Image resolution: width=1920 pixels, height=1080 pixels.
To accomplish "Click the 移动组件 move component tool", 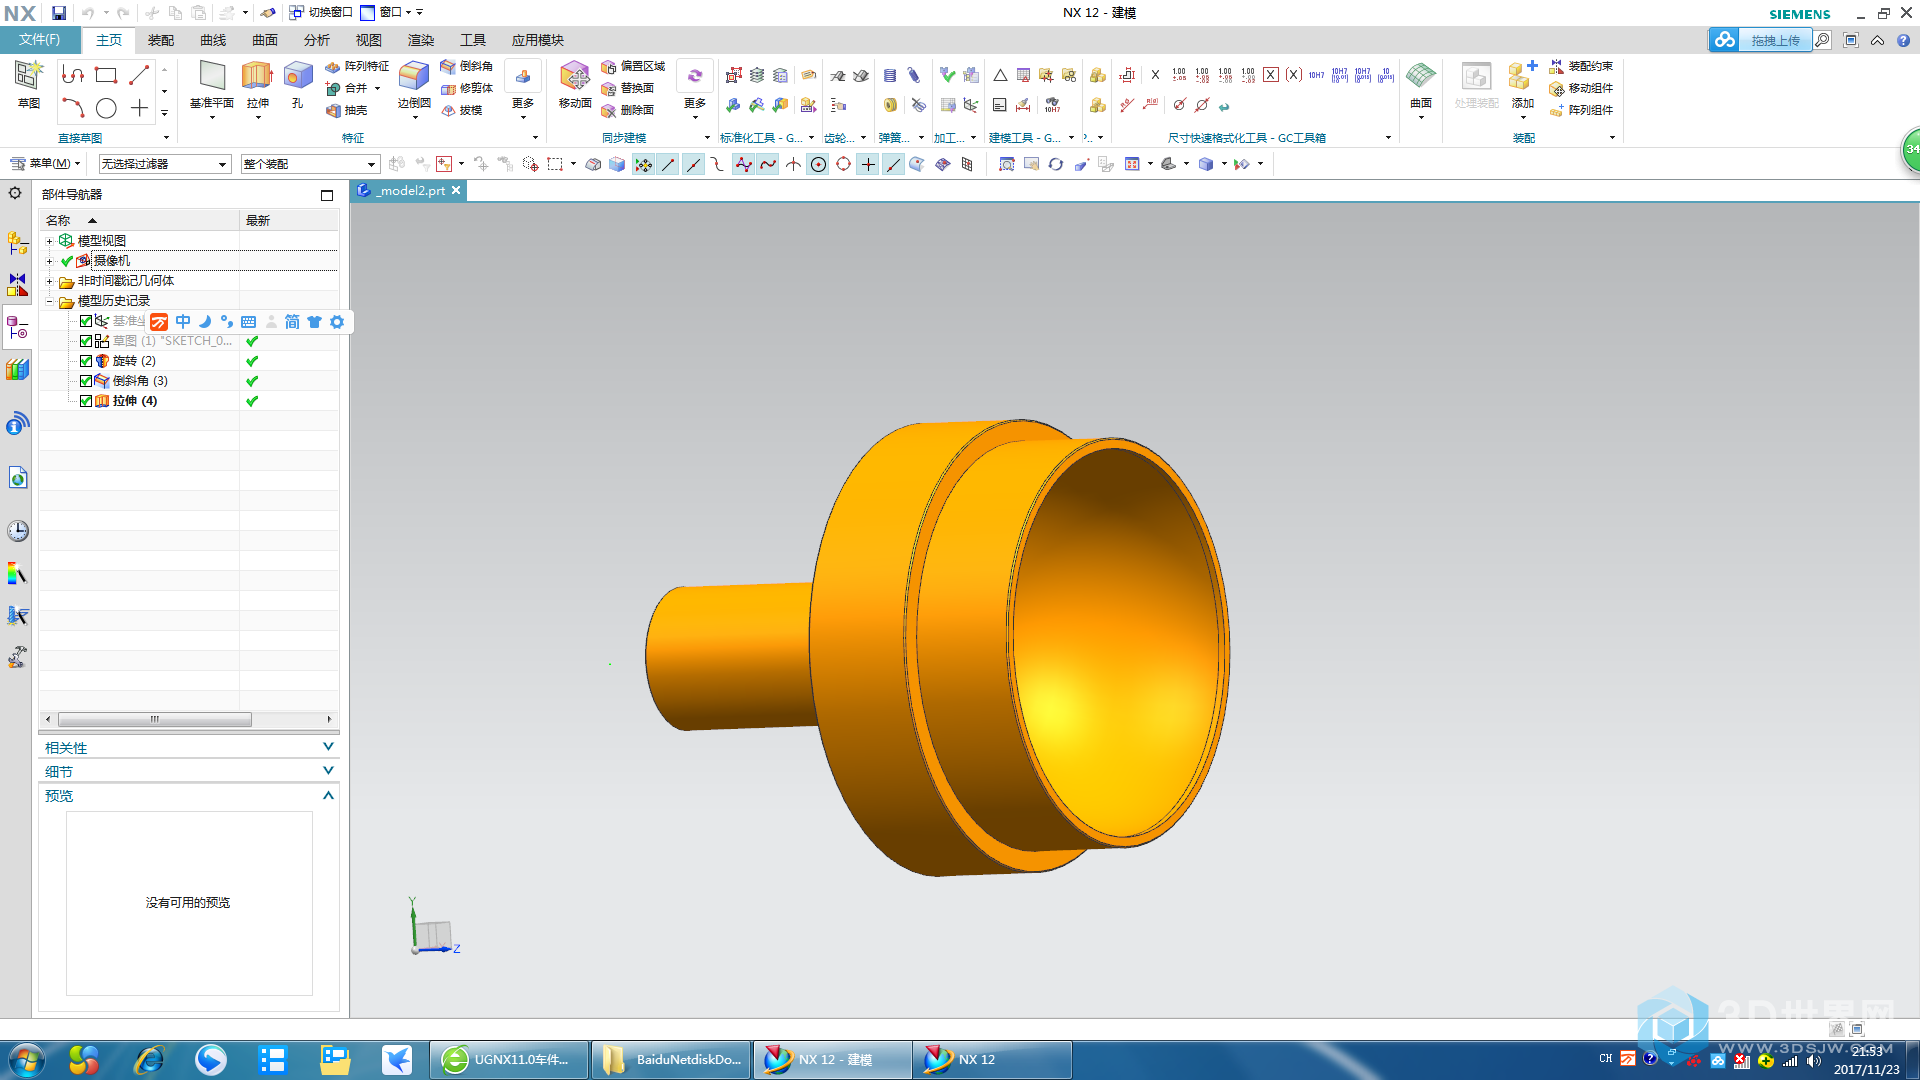I will coord(1581,88).
